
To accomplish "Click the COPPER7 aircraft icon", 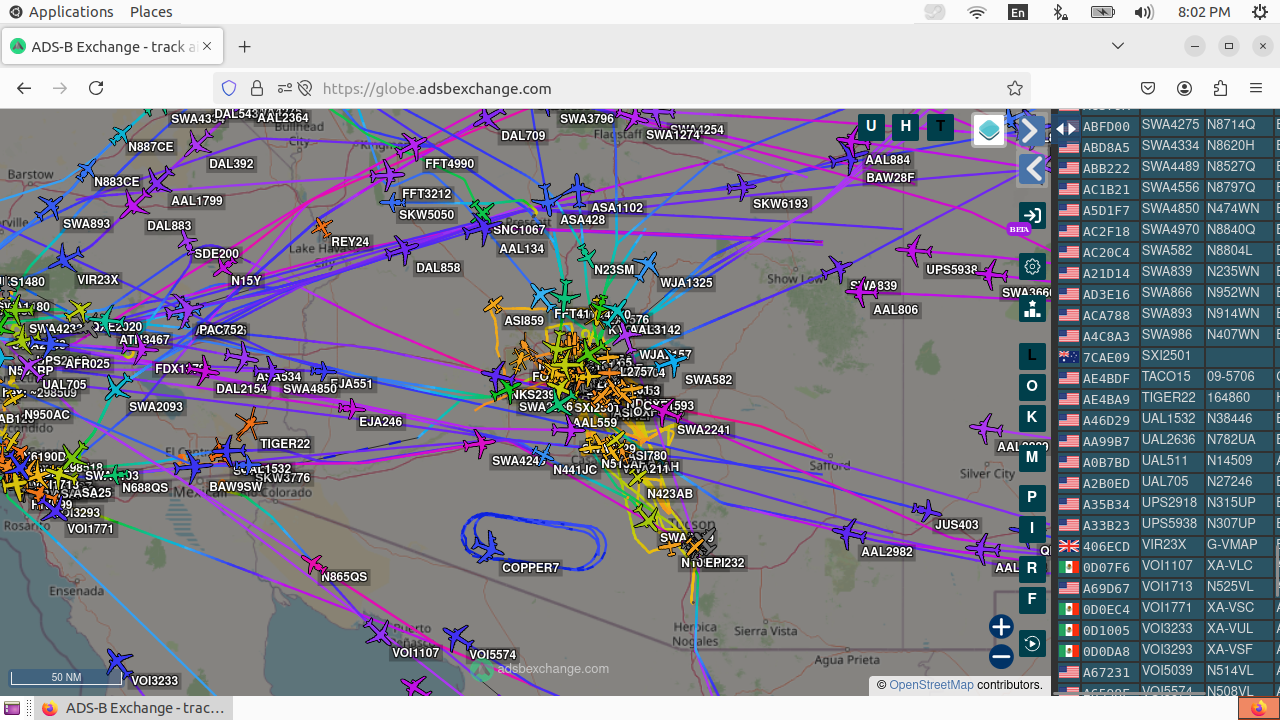I will click(x=490, y=546).
